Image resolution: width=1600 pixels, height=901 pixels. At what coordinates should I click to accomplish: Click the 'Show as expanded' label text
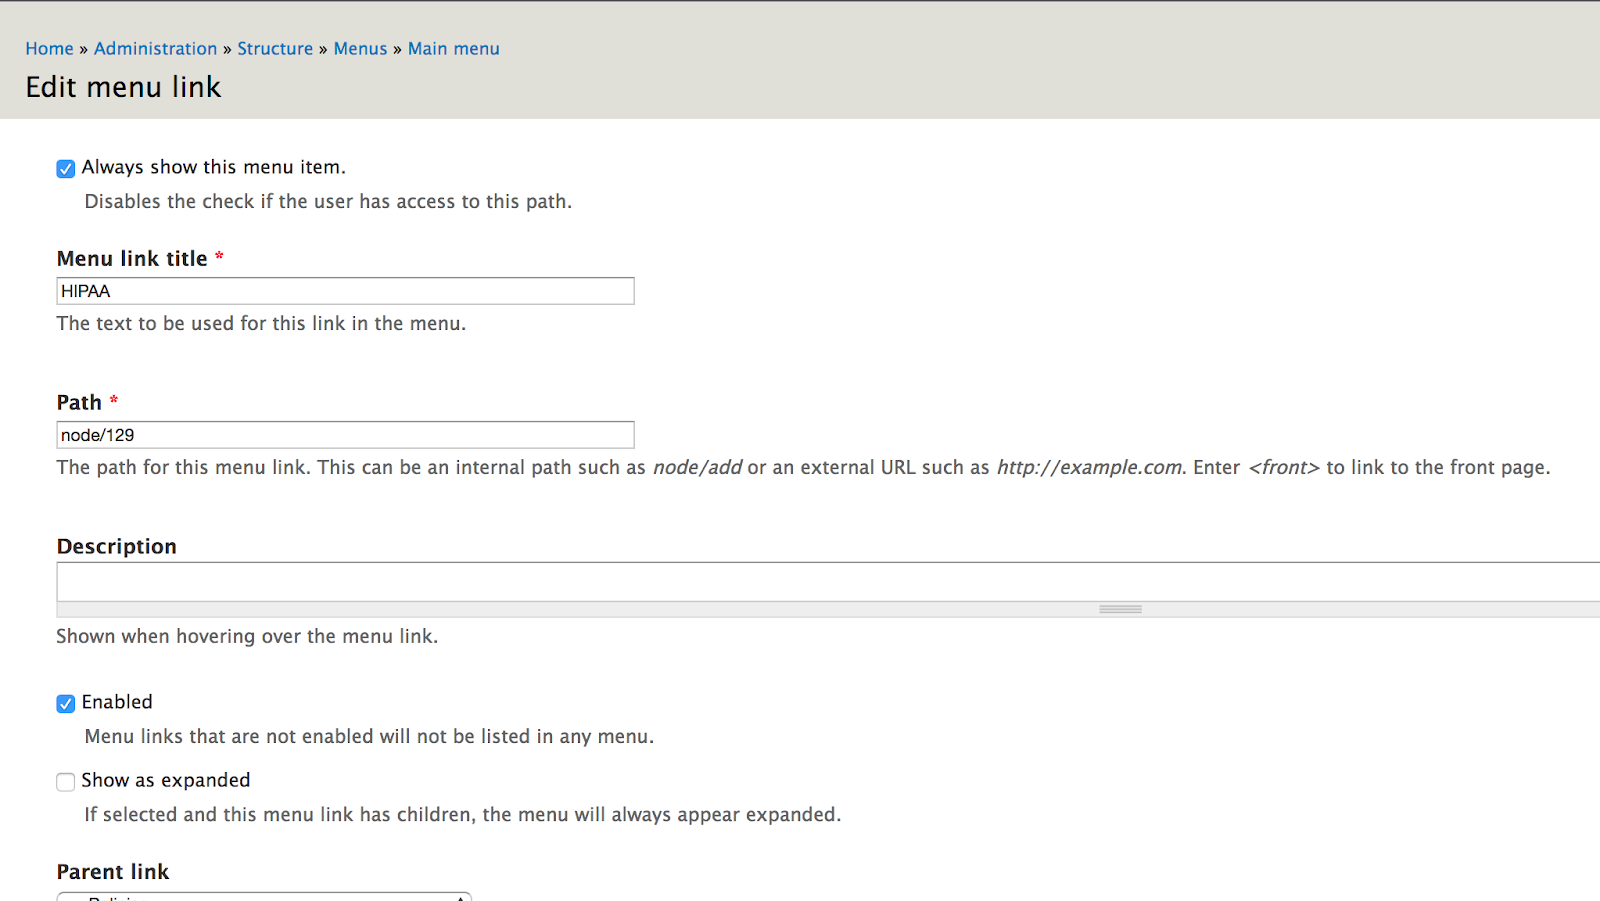[x=166, y=780]
